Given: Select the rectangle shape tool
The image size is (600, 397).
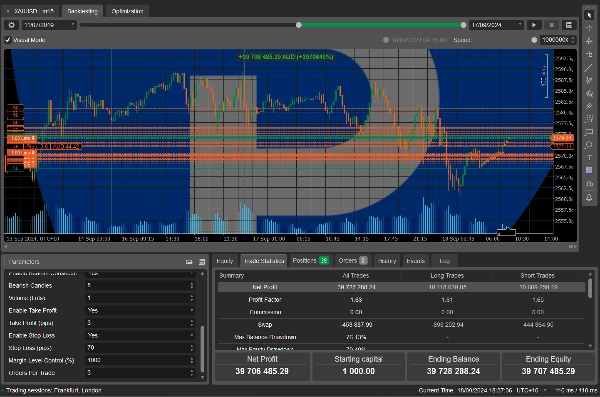Looking at the screenshot, I should tap(589, 132).
